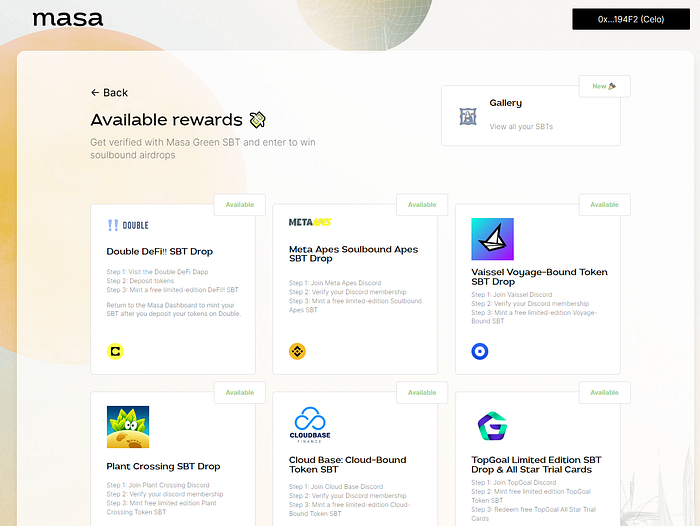700x526 pixels.
Task: Open Vaissel Voyage-Bound Token SBT Drop
Action: pos(539,277)
